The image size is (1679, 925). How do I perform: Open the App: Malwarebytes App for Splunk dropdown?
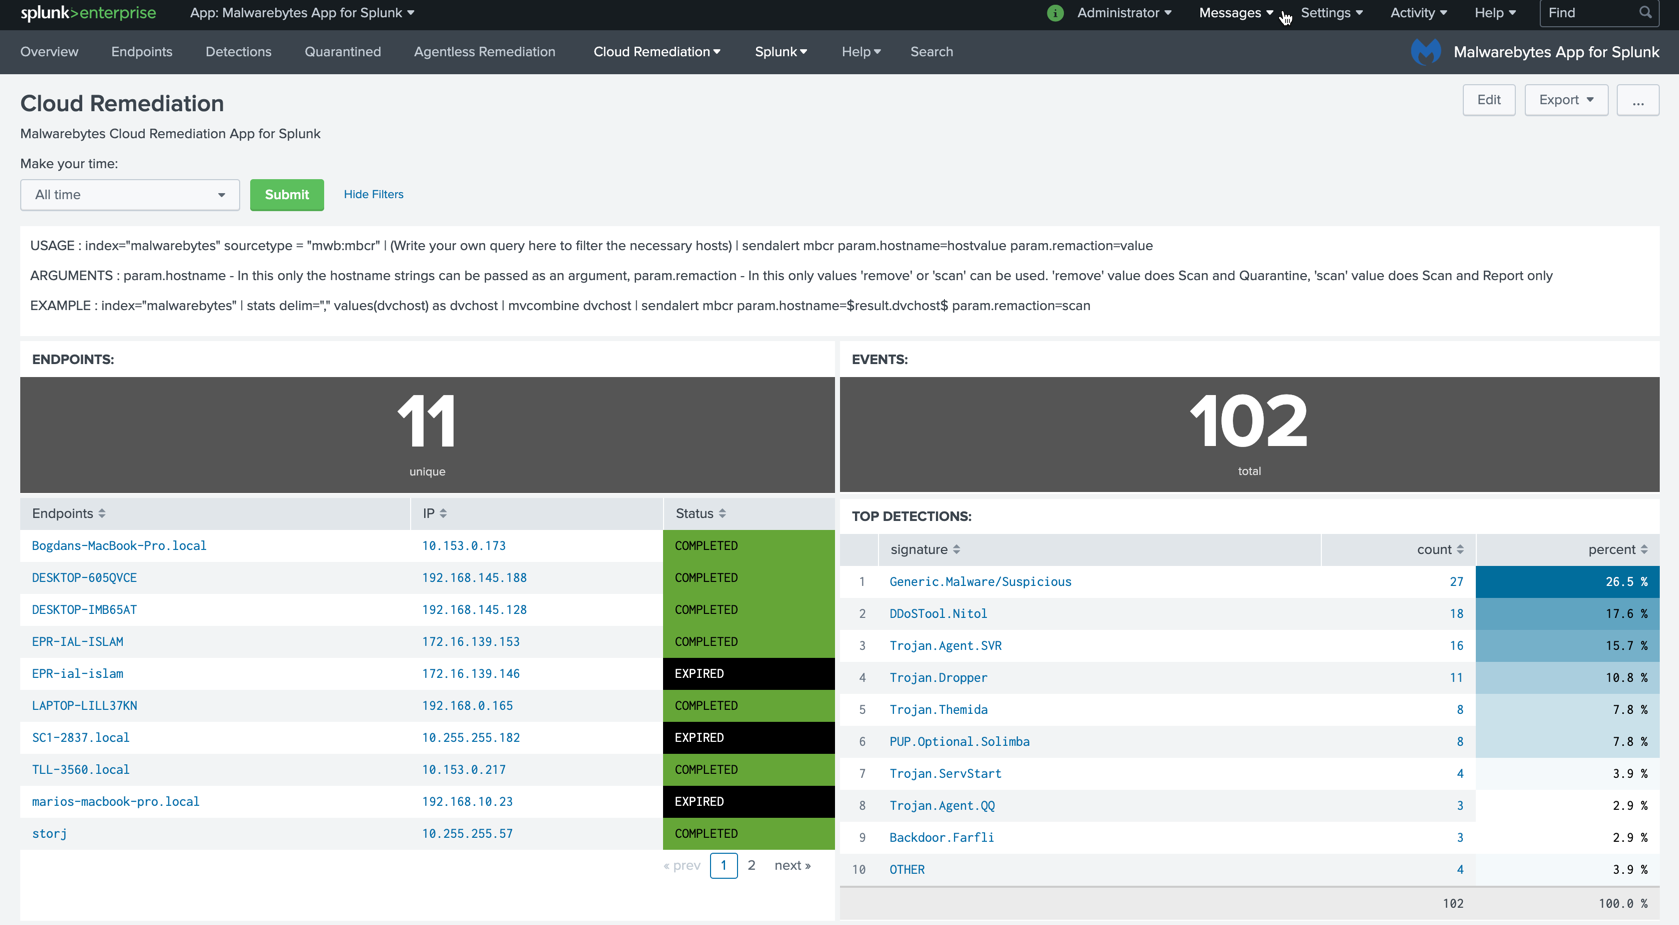pyautogui.click(x=302, y=13)
